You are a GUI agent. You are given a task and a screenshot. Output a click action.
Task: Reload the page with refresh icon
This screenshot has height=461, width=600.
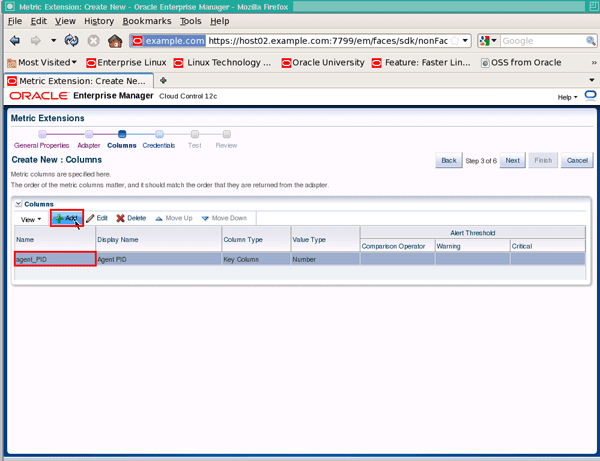pyautogui.click(x=72, y=41)
